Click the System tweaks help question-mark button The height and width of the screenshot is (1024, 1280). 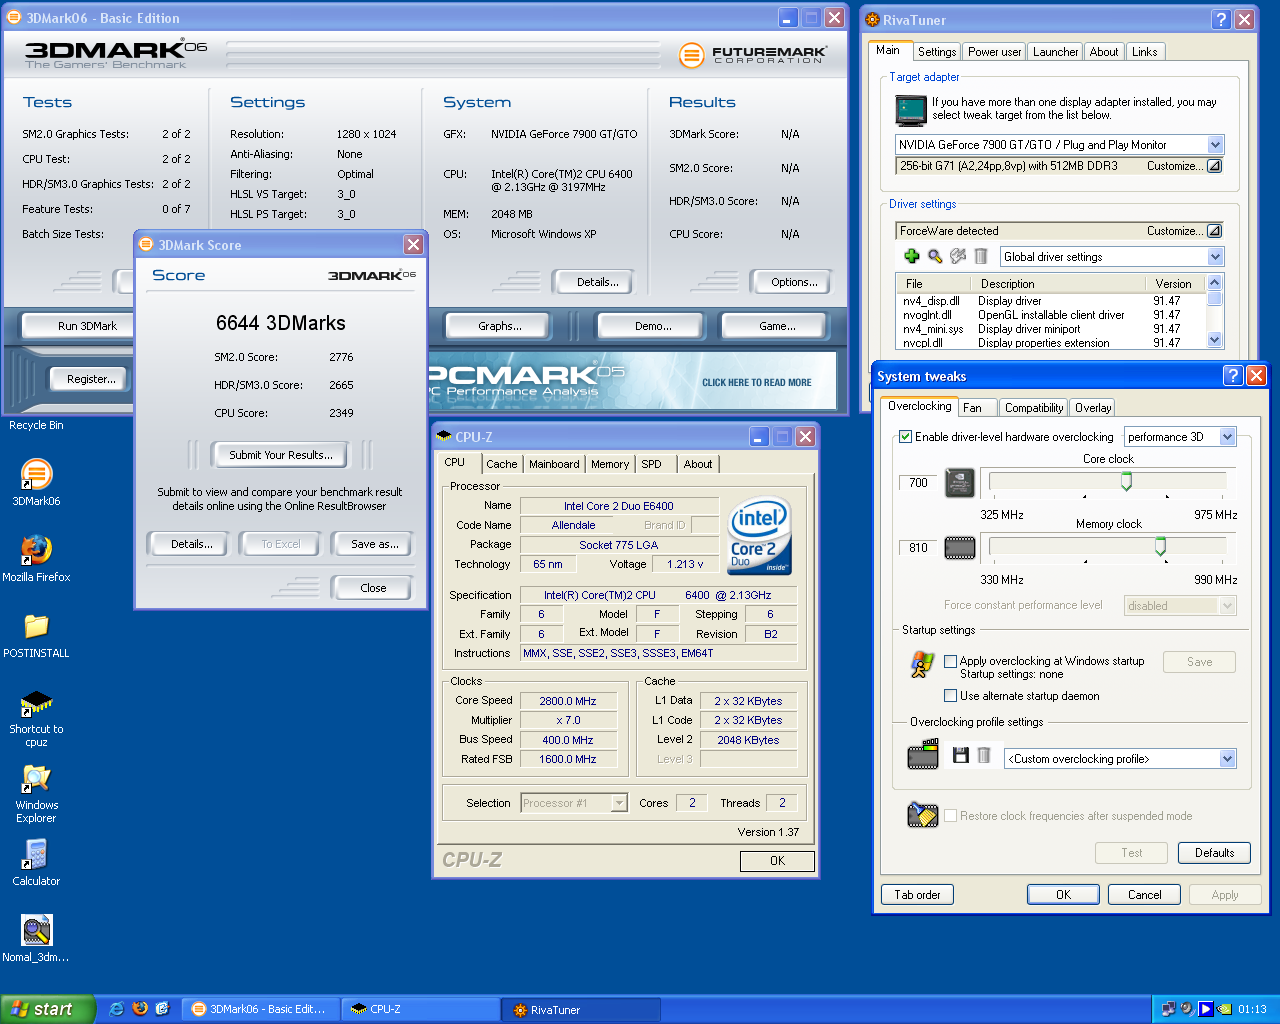1233,375
